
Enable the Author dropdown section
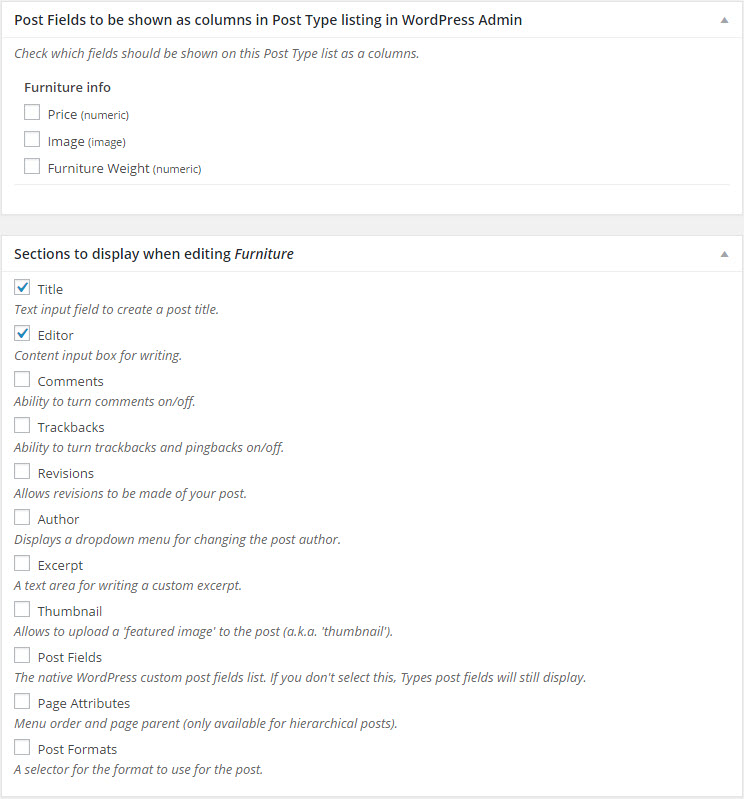click(22, 517)
